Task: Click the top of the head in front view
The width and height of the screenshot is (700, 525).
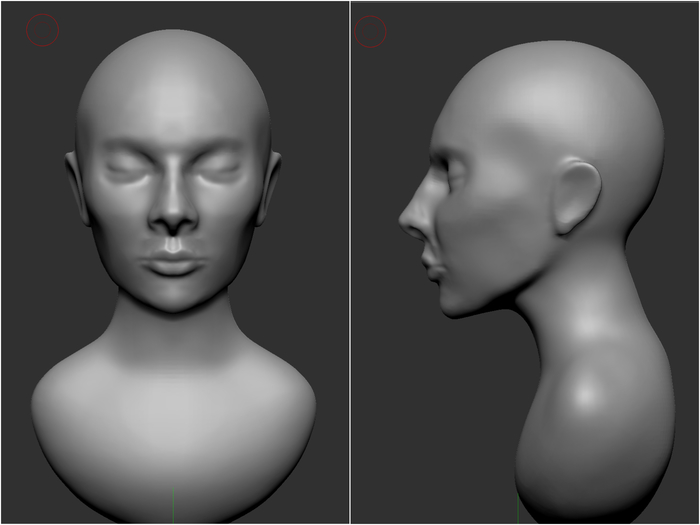Action: [x=173, y=38]
